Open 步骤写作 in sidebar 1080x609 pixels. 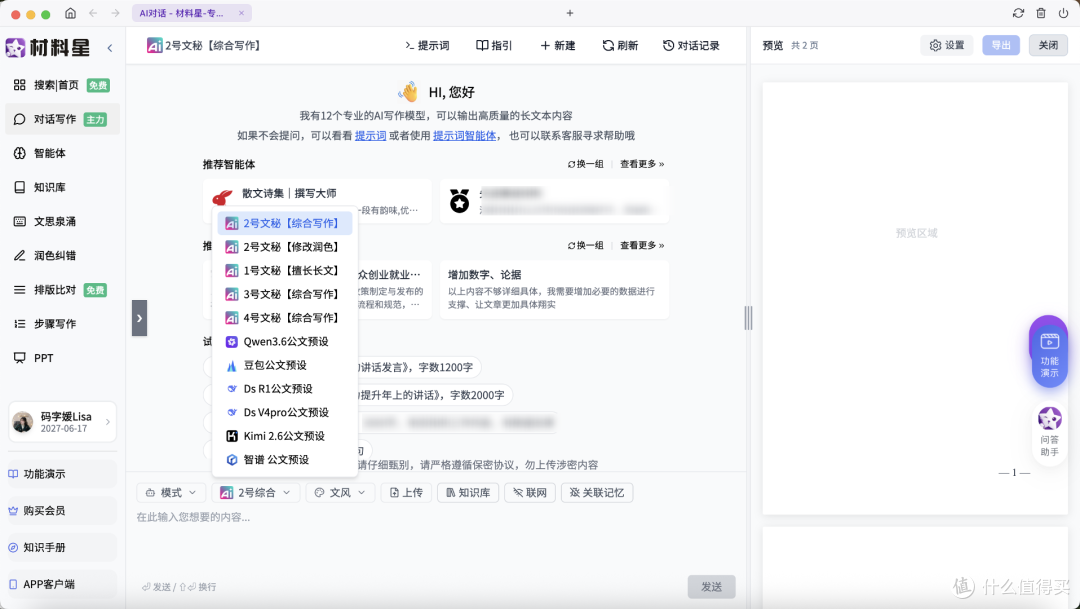point(62,324)
